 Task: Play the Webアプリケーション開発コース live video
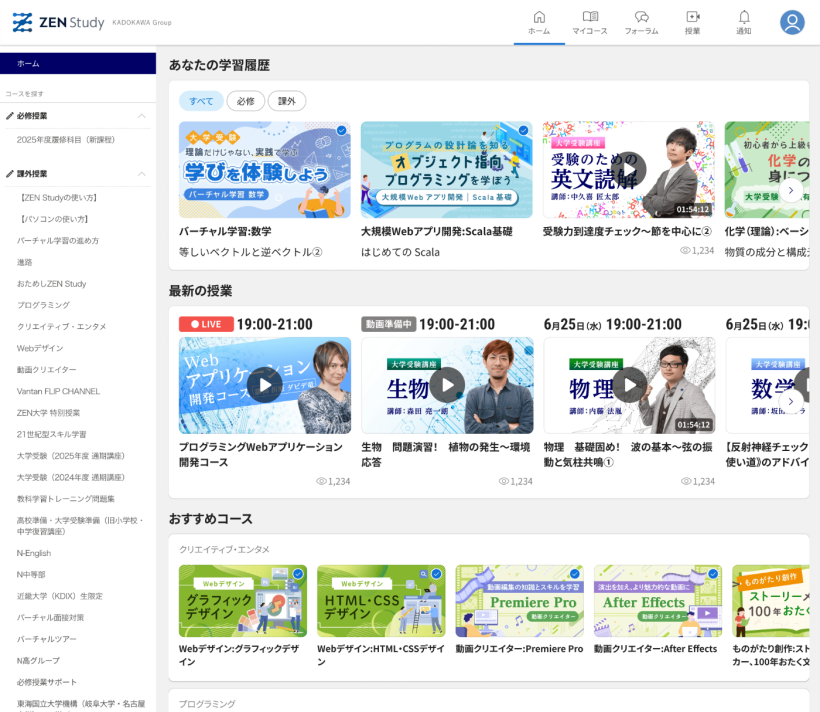click(265, 385)
